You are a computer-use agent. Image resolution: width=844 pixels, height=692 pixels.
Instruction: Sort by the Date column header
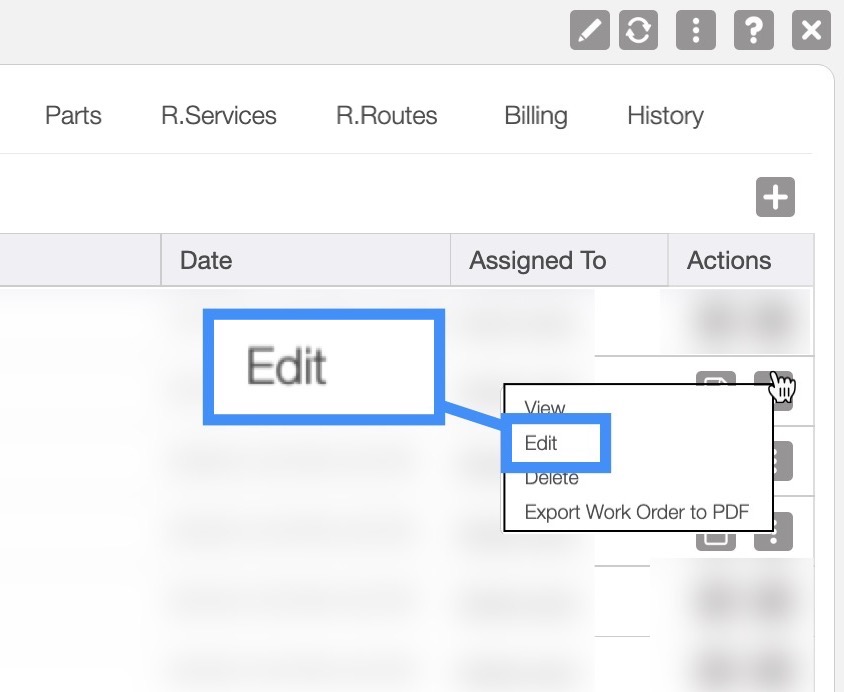coord(206,261)
